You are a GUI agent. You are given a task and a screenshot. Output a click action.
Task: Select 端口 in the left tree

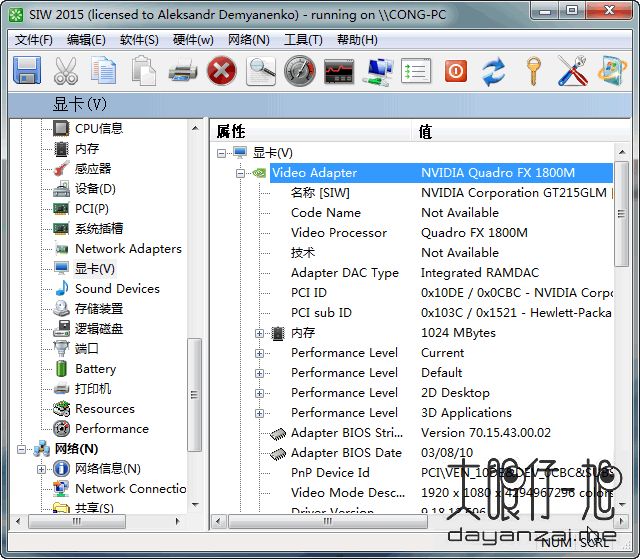(87, 348)
